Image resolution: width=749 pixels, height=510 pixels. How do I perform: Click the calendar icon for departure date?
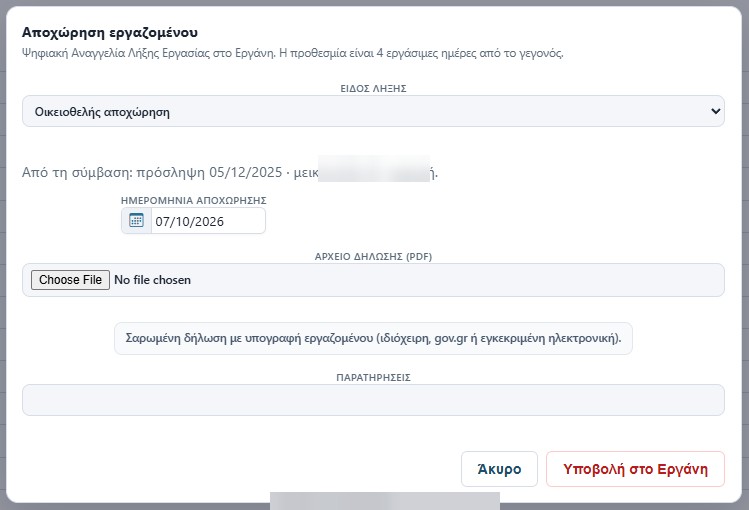pyautogui.click(x=137, y=221)
